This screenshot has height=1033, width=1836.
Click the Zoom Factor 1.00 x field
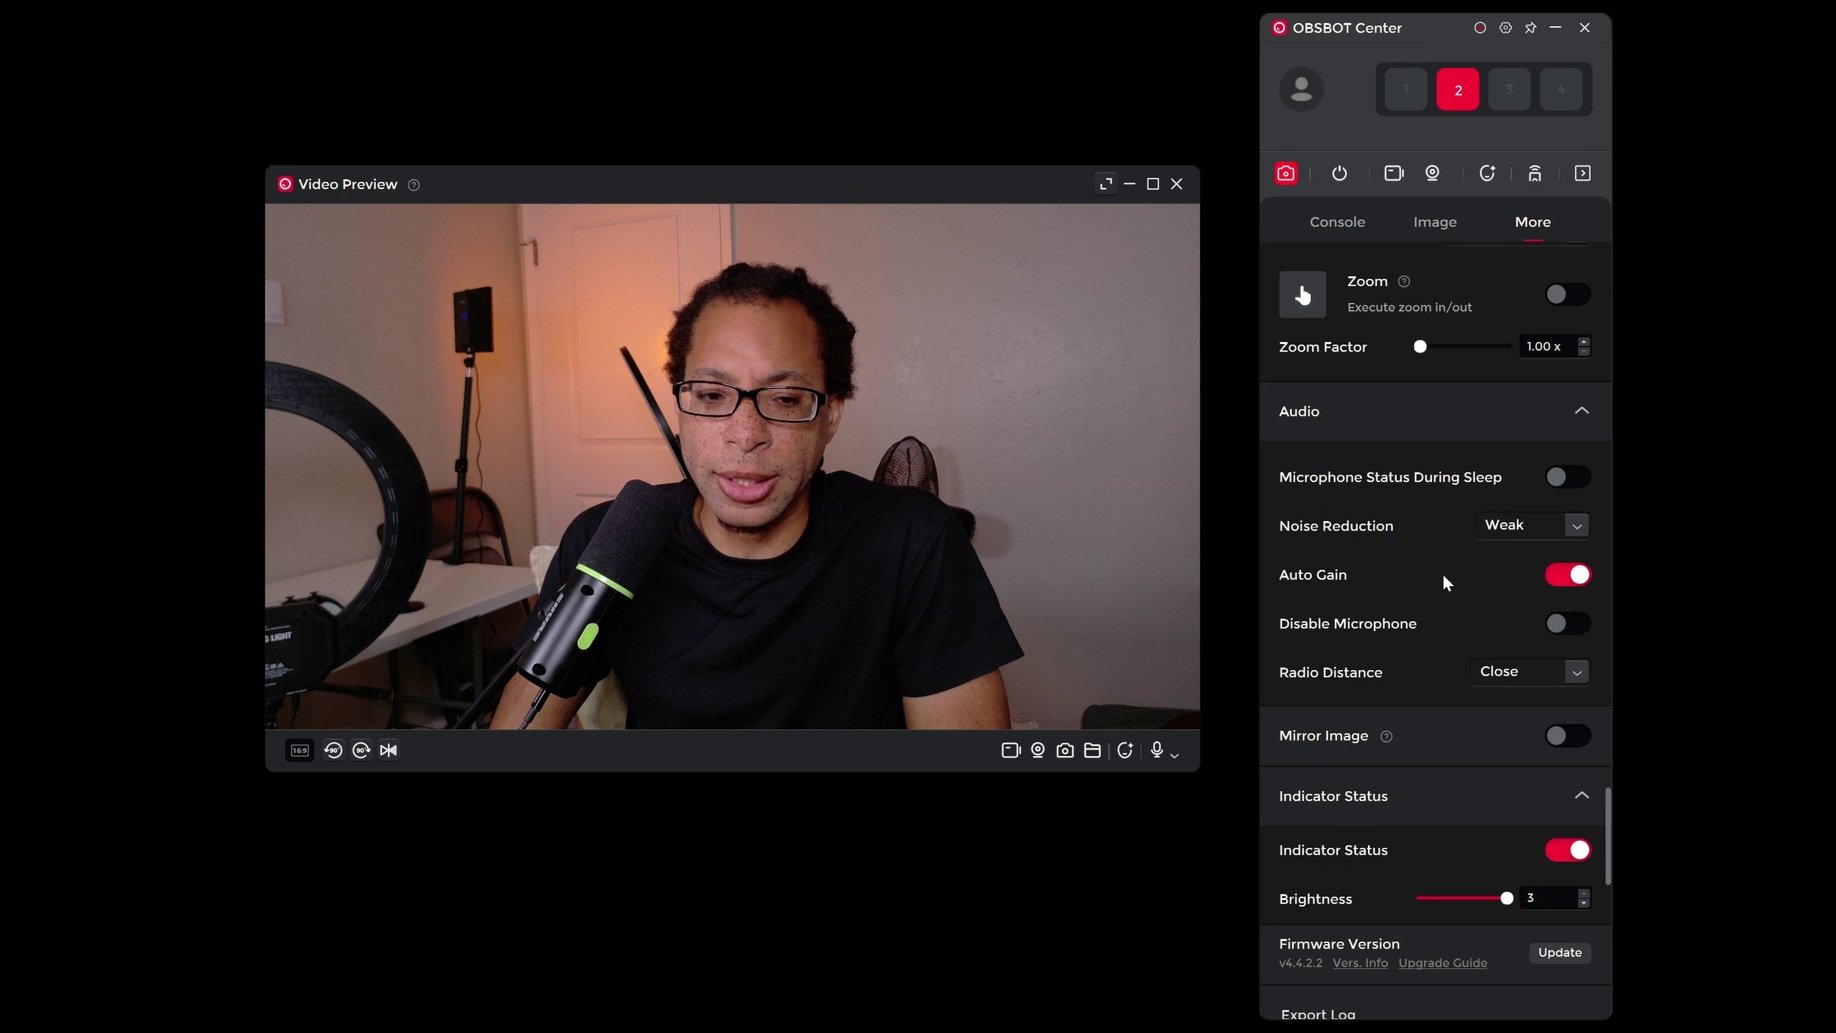tap(1546, 347)
